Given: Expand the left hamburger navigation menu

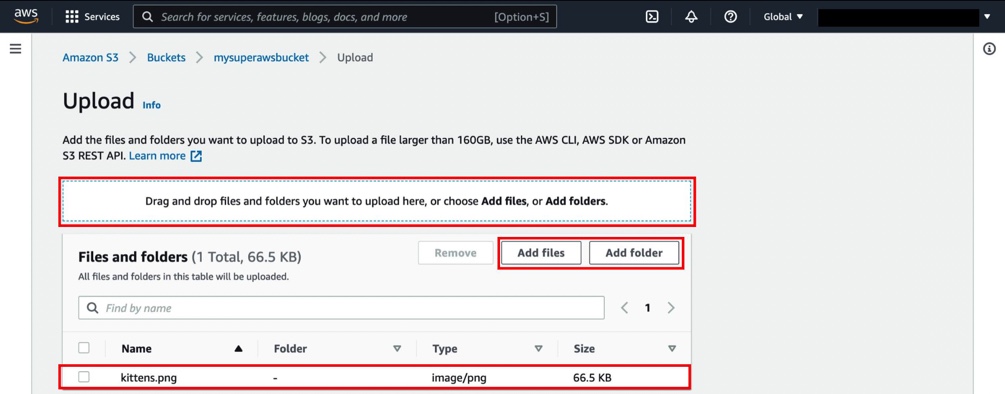Looking at the screenshot, I should [x=15, y=49].
